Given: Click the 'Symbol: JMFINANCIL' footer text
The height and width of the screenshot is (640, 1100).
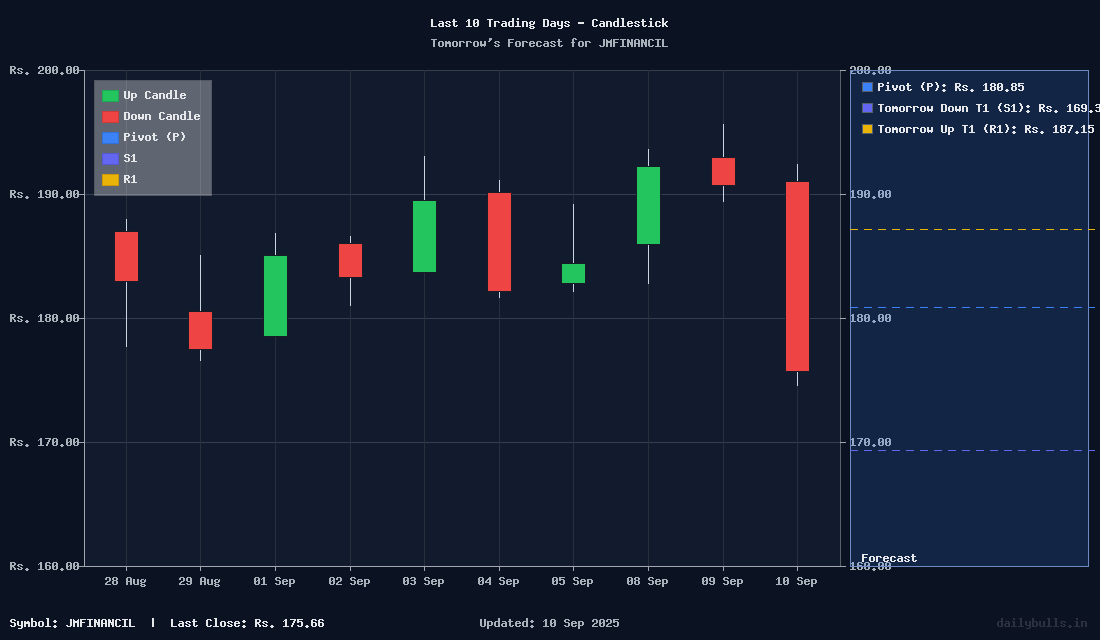Looking at the screenshot, I should point(72,623).
